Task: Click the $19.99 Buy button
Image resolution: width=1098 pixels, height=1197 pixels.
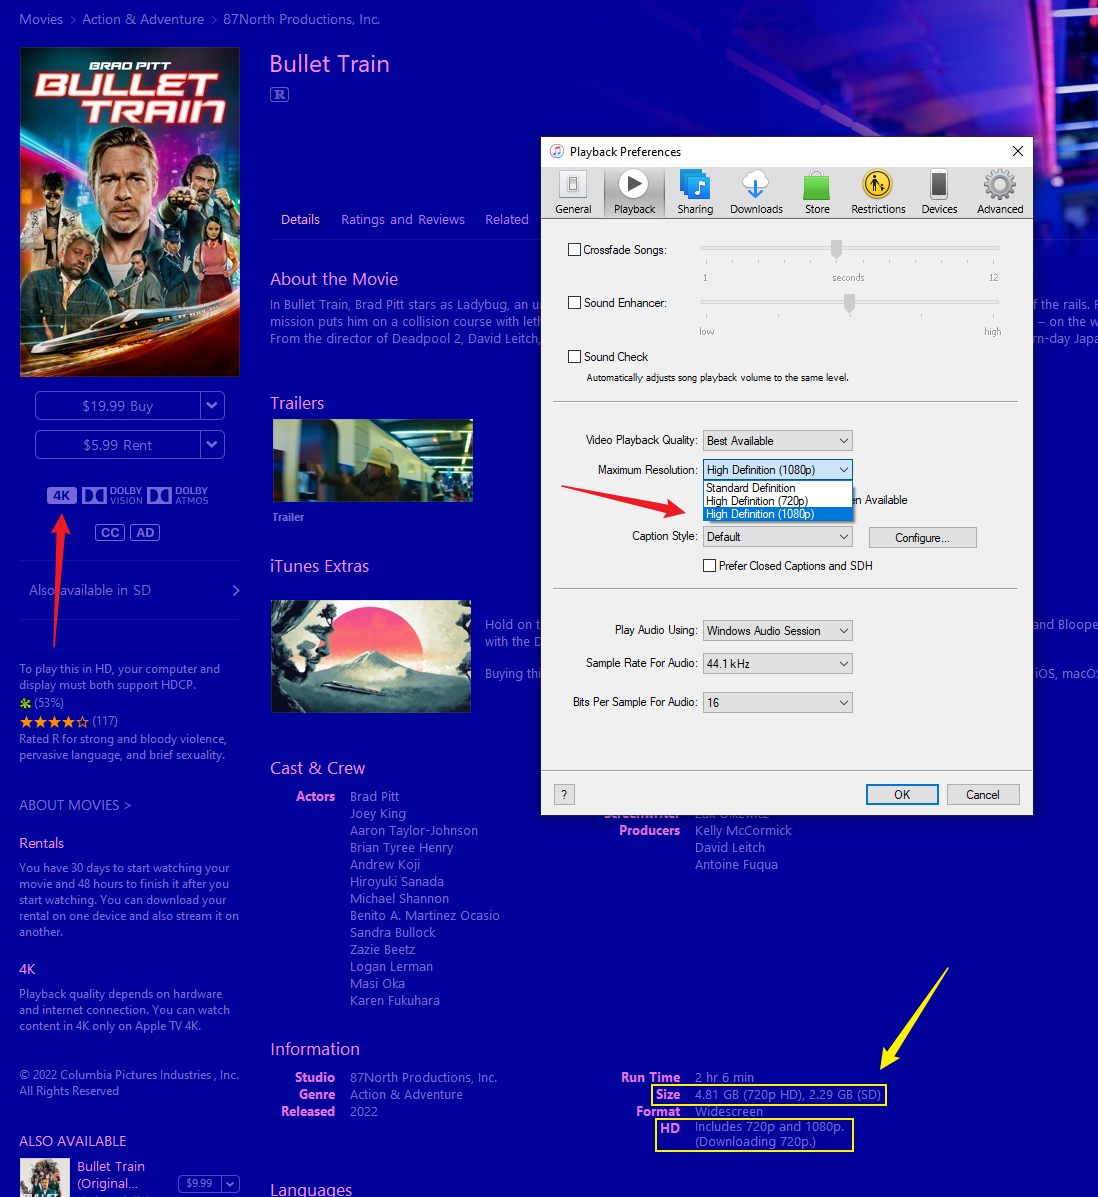Action: coord(118,405)
